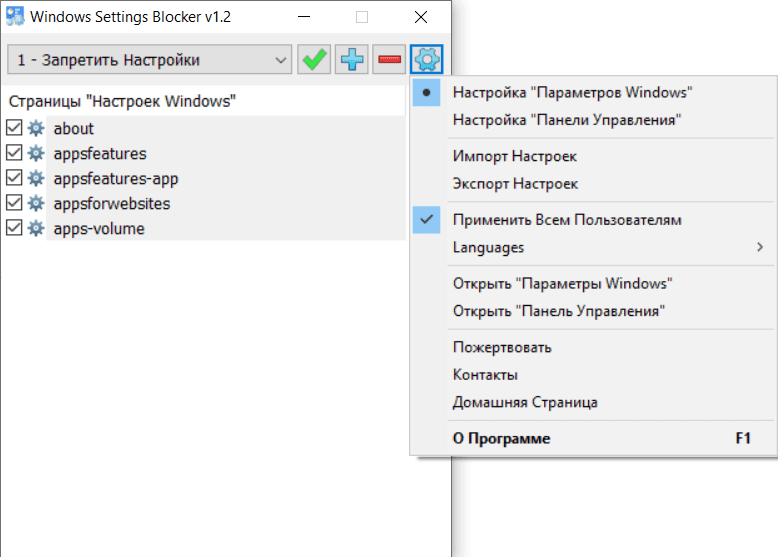Image resolution: width=778 pixels, height=557 pixels.
Task: Uncheck the about page checkbox
Action: click(x=14, y=127)
